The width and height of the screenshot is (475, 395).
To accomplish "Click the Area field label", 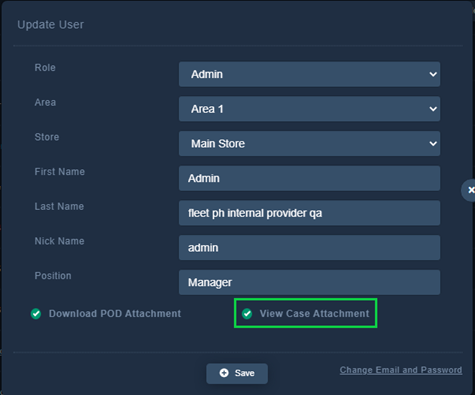I will [x=45, y=102].
